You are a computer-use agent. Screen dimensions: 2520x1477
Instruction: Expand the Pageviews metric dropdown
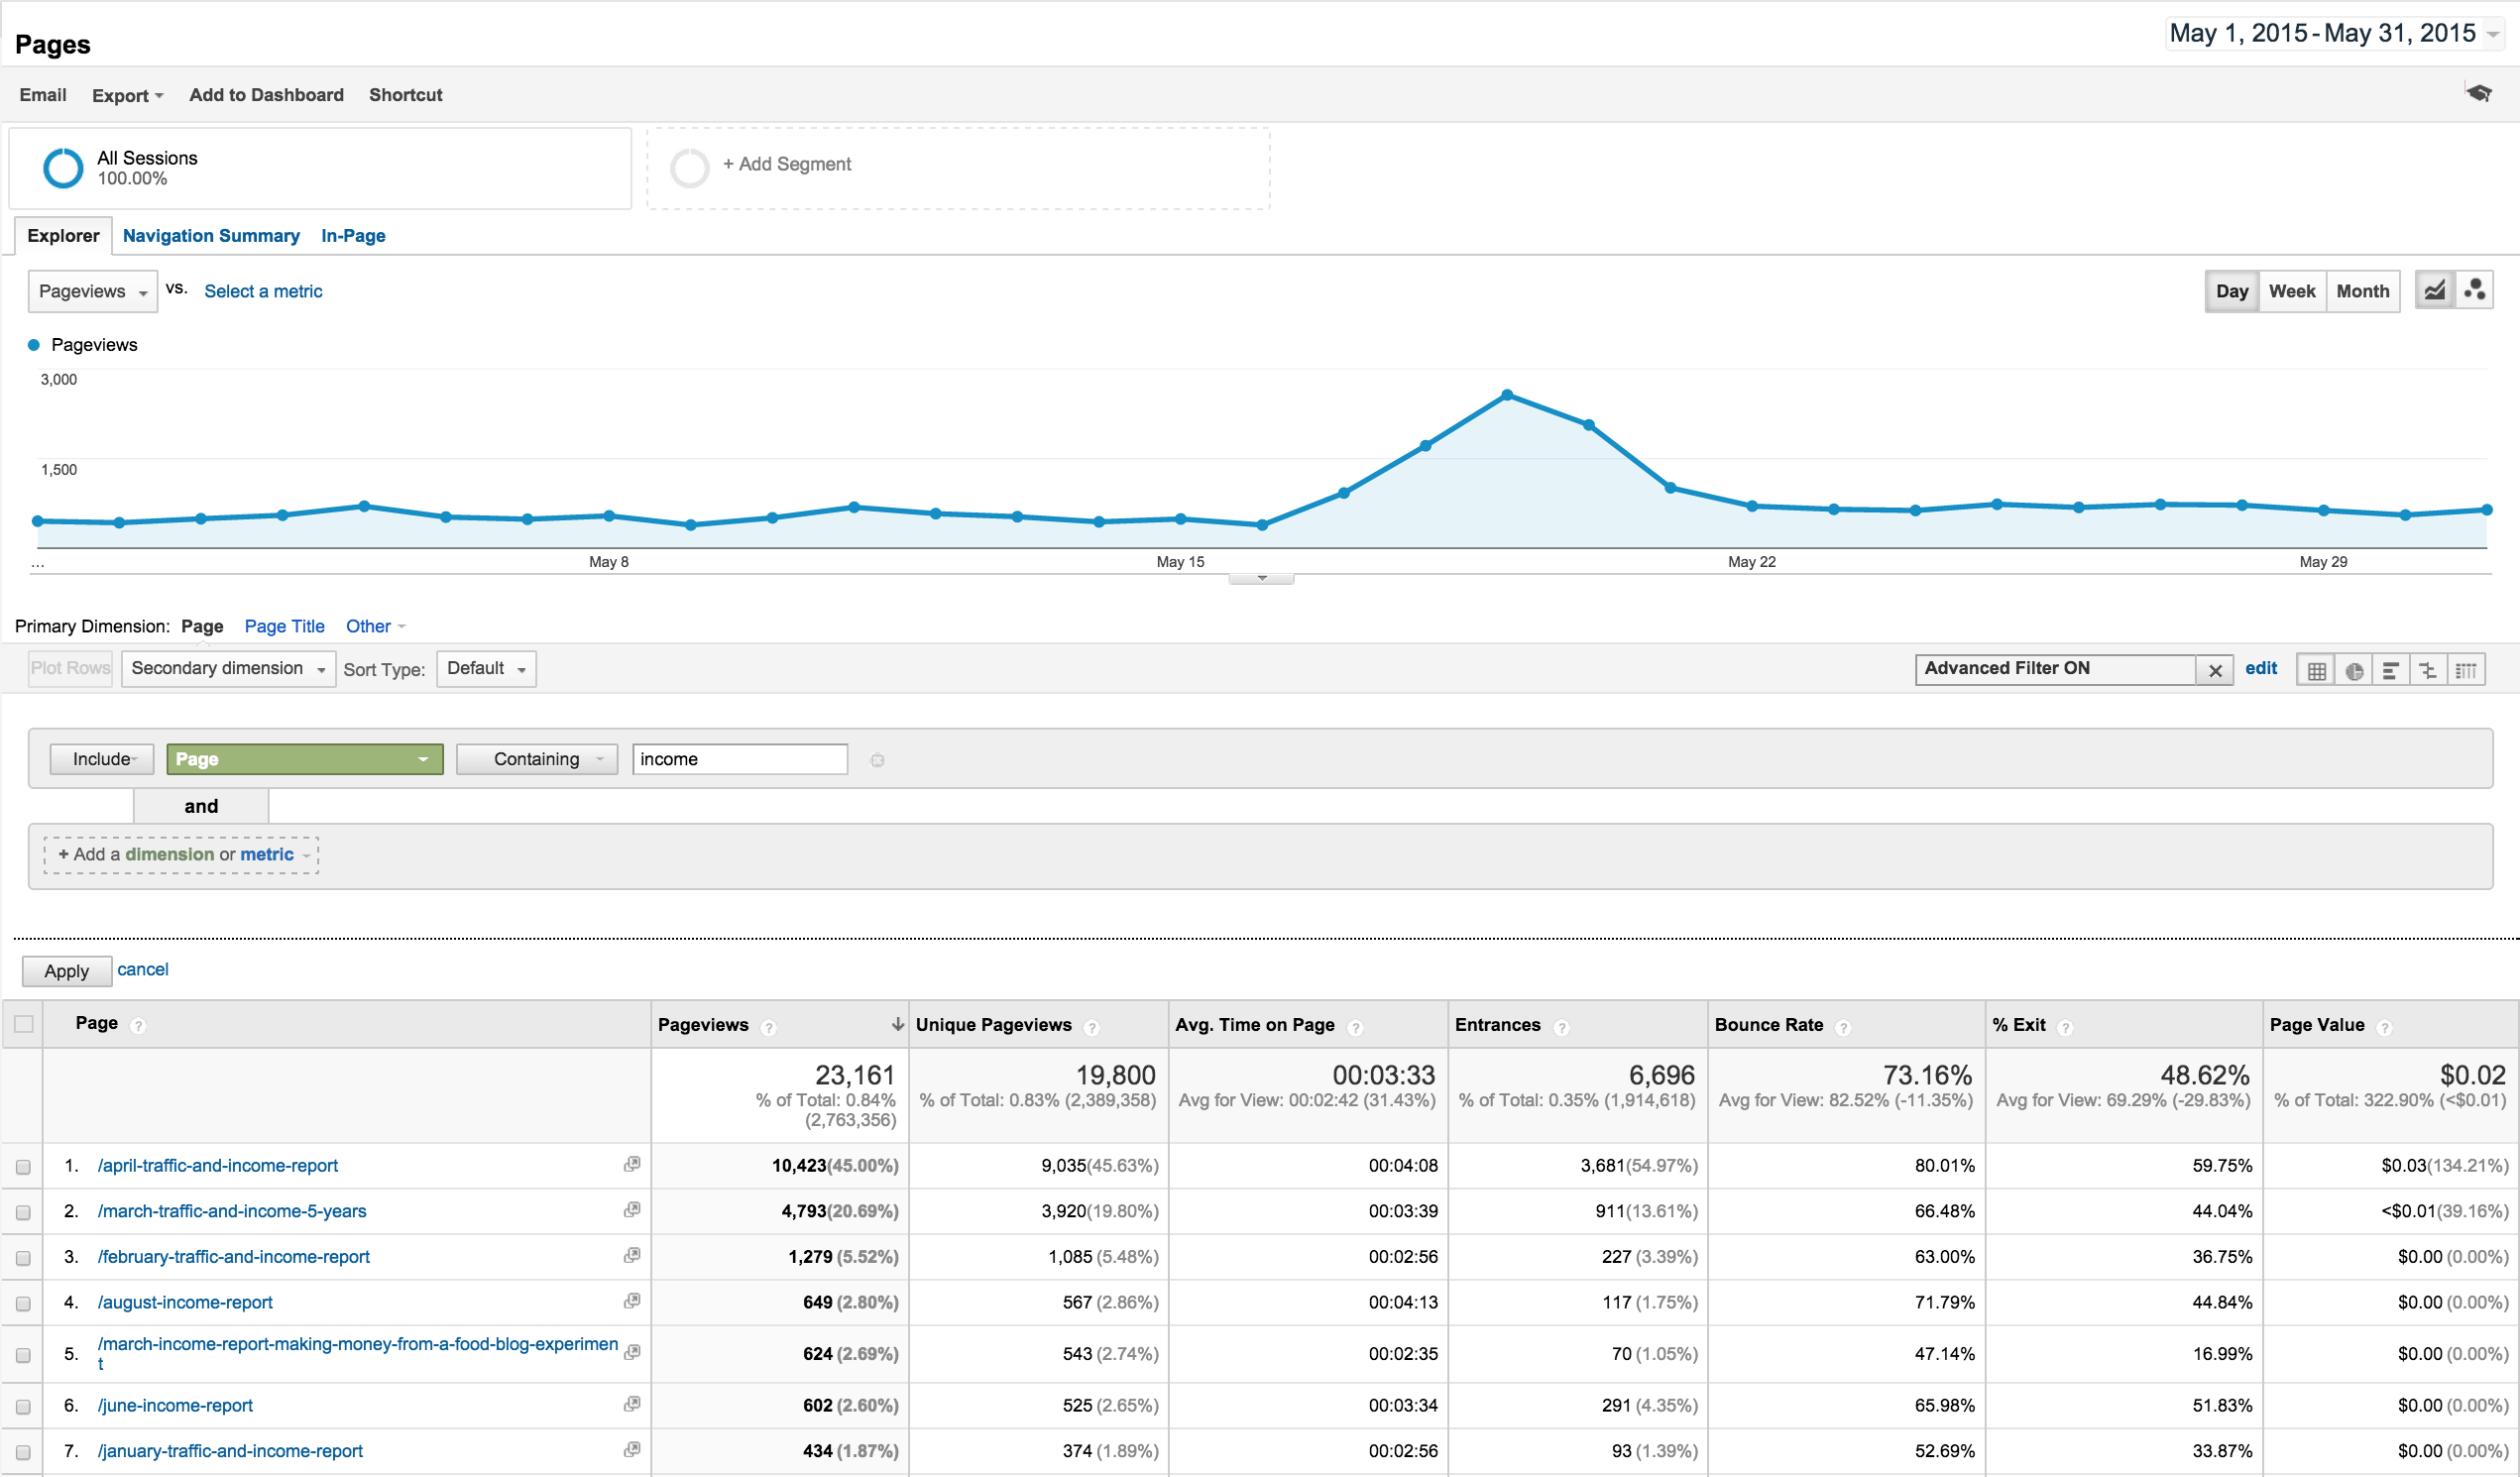93,292
